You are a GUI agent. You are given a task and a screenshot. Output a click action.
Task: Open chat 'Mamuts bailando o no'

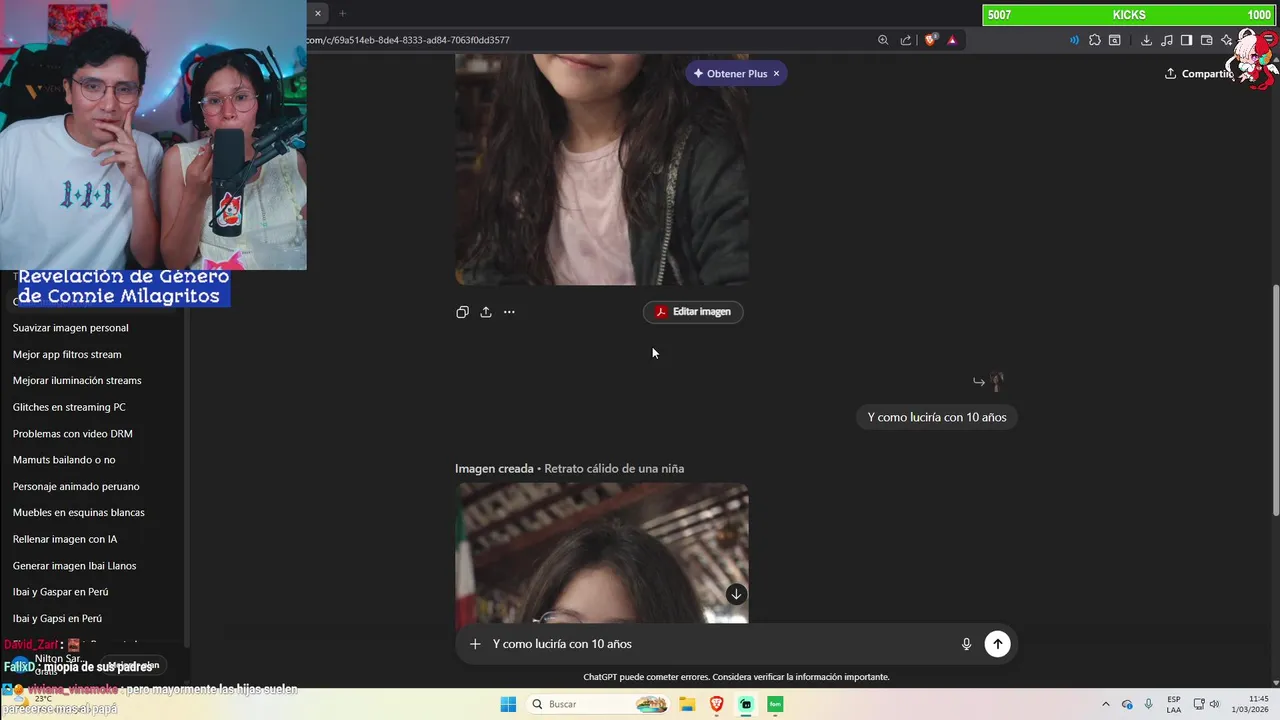click(64, 460)
